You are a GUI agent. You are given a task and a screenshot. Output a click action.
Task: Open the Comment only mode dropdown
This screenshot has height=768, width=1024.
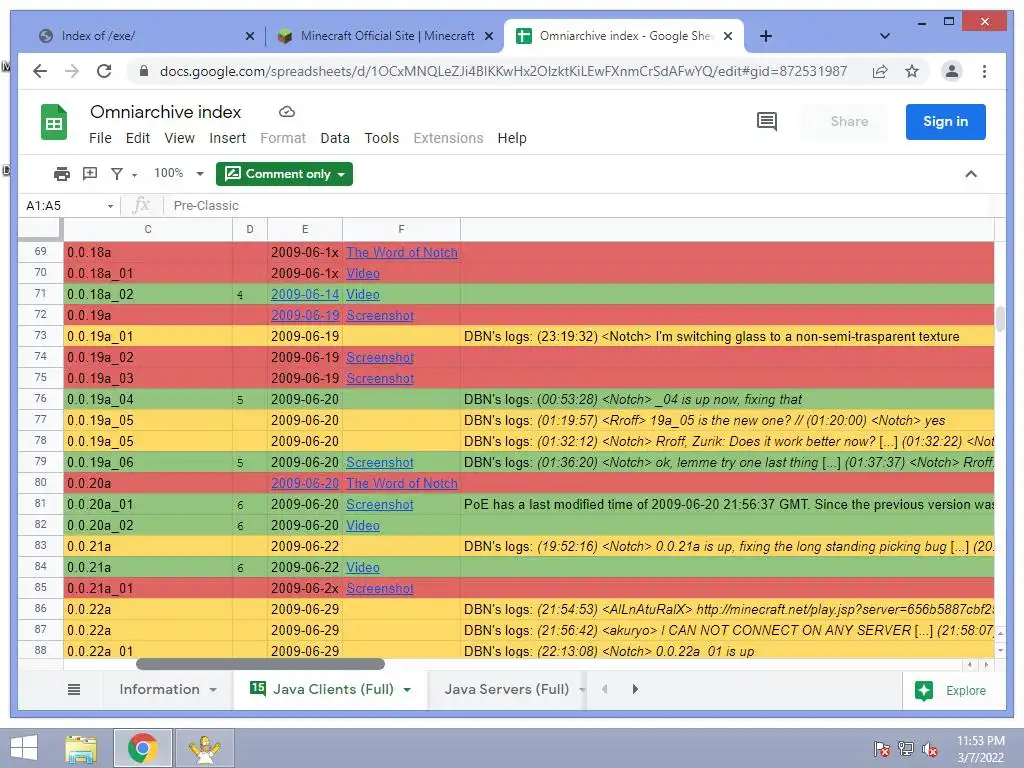click(341, 174)
